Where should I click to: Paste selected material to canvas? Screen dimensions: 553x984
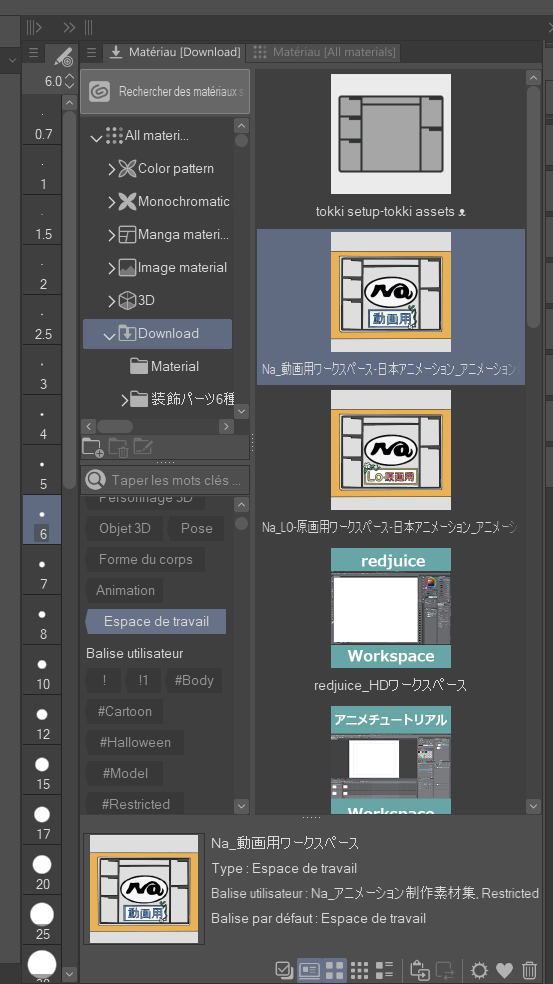[420, 970]
